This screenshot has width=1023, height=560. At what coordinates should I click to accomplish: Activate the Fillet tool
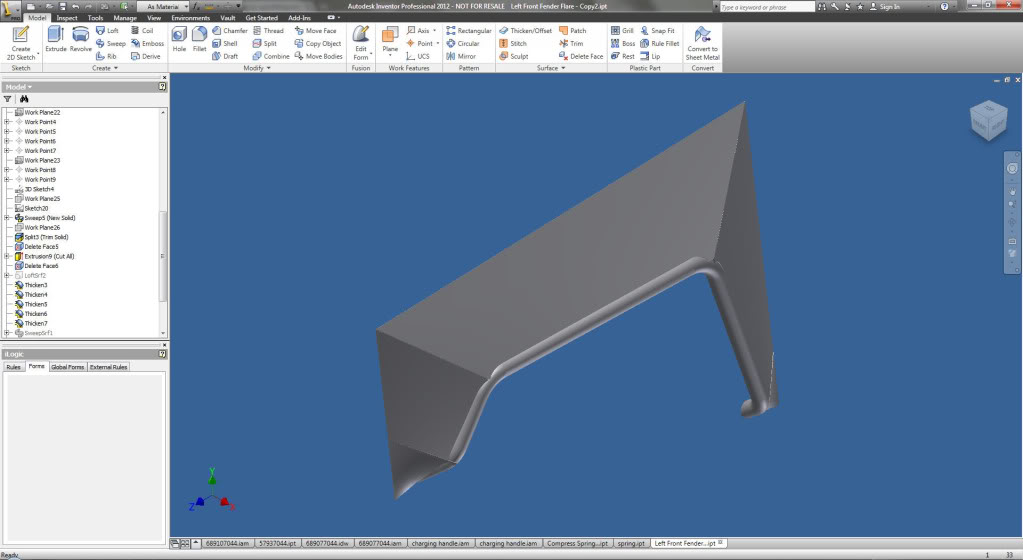[199, 39]
